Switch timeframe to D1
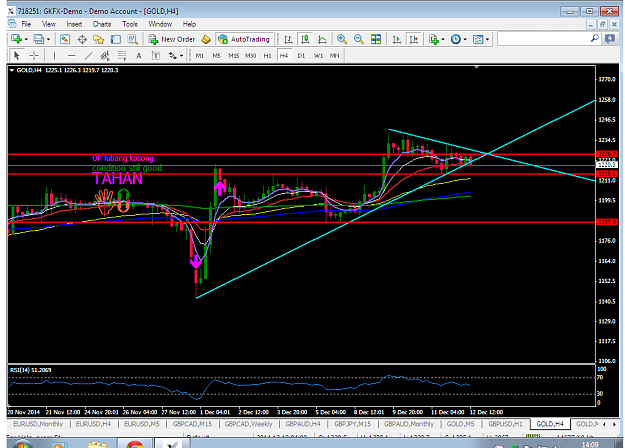The image size is (625, 448). point(301,55)
